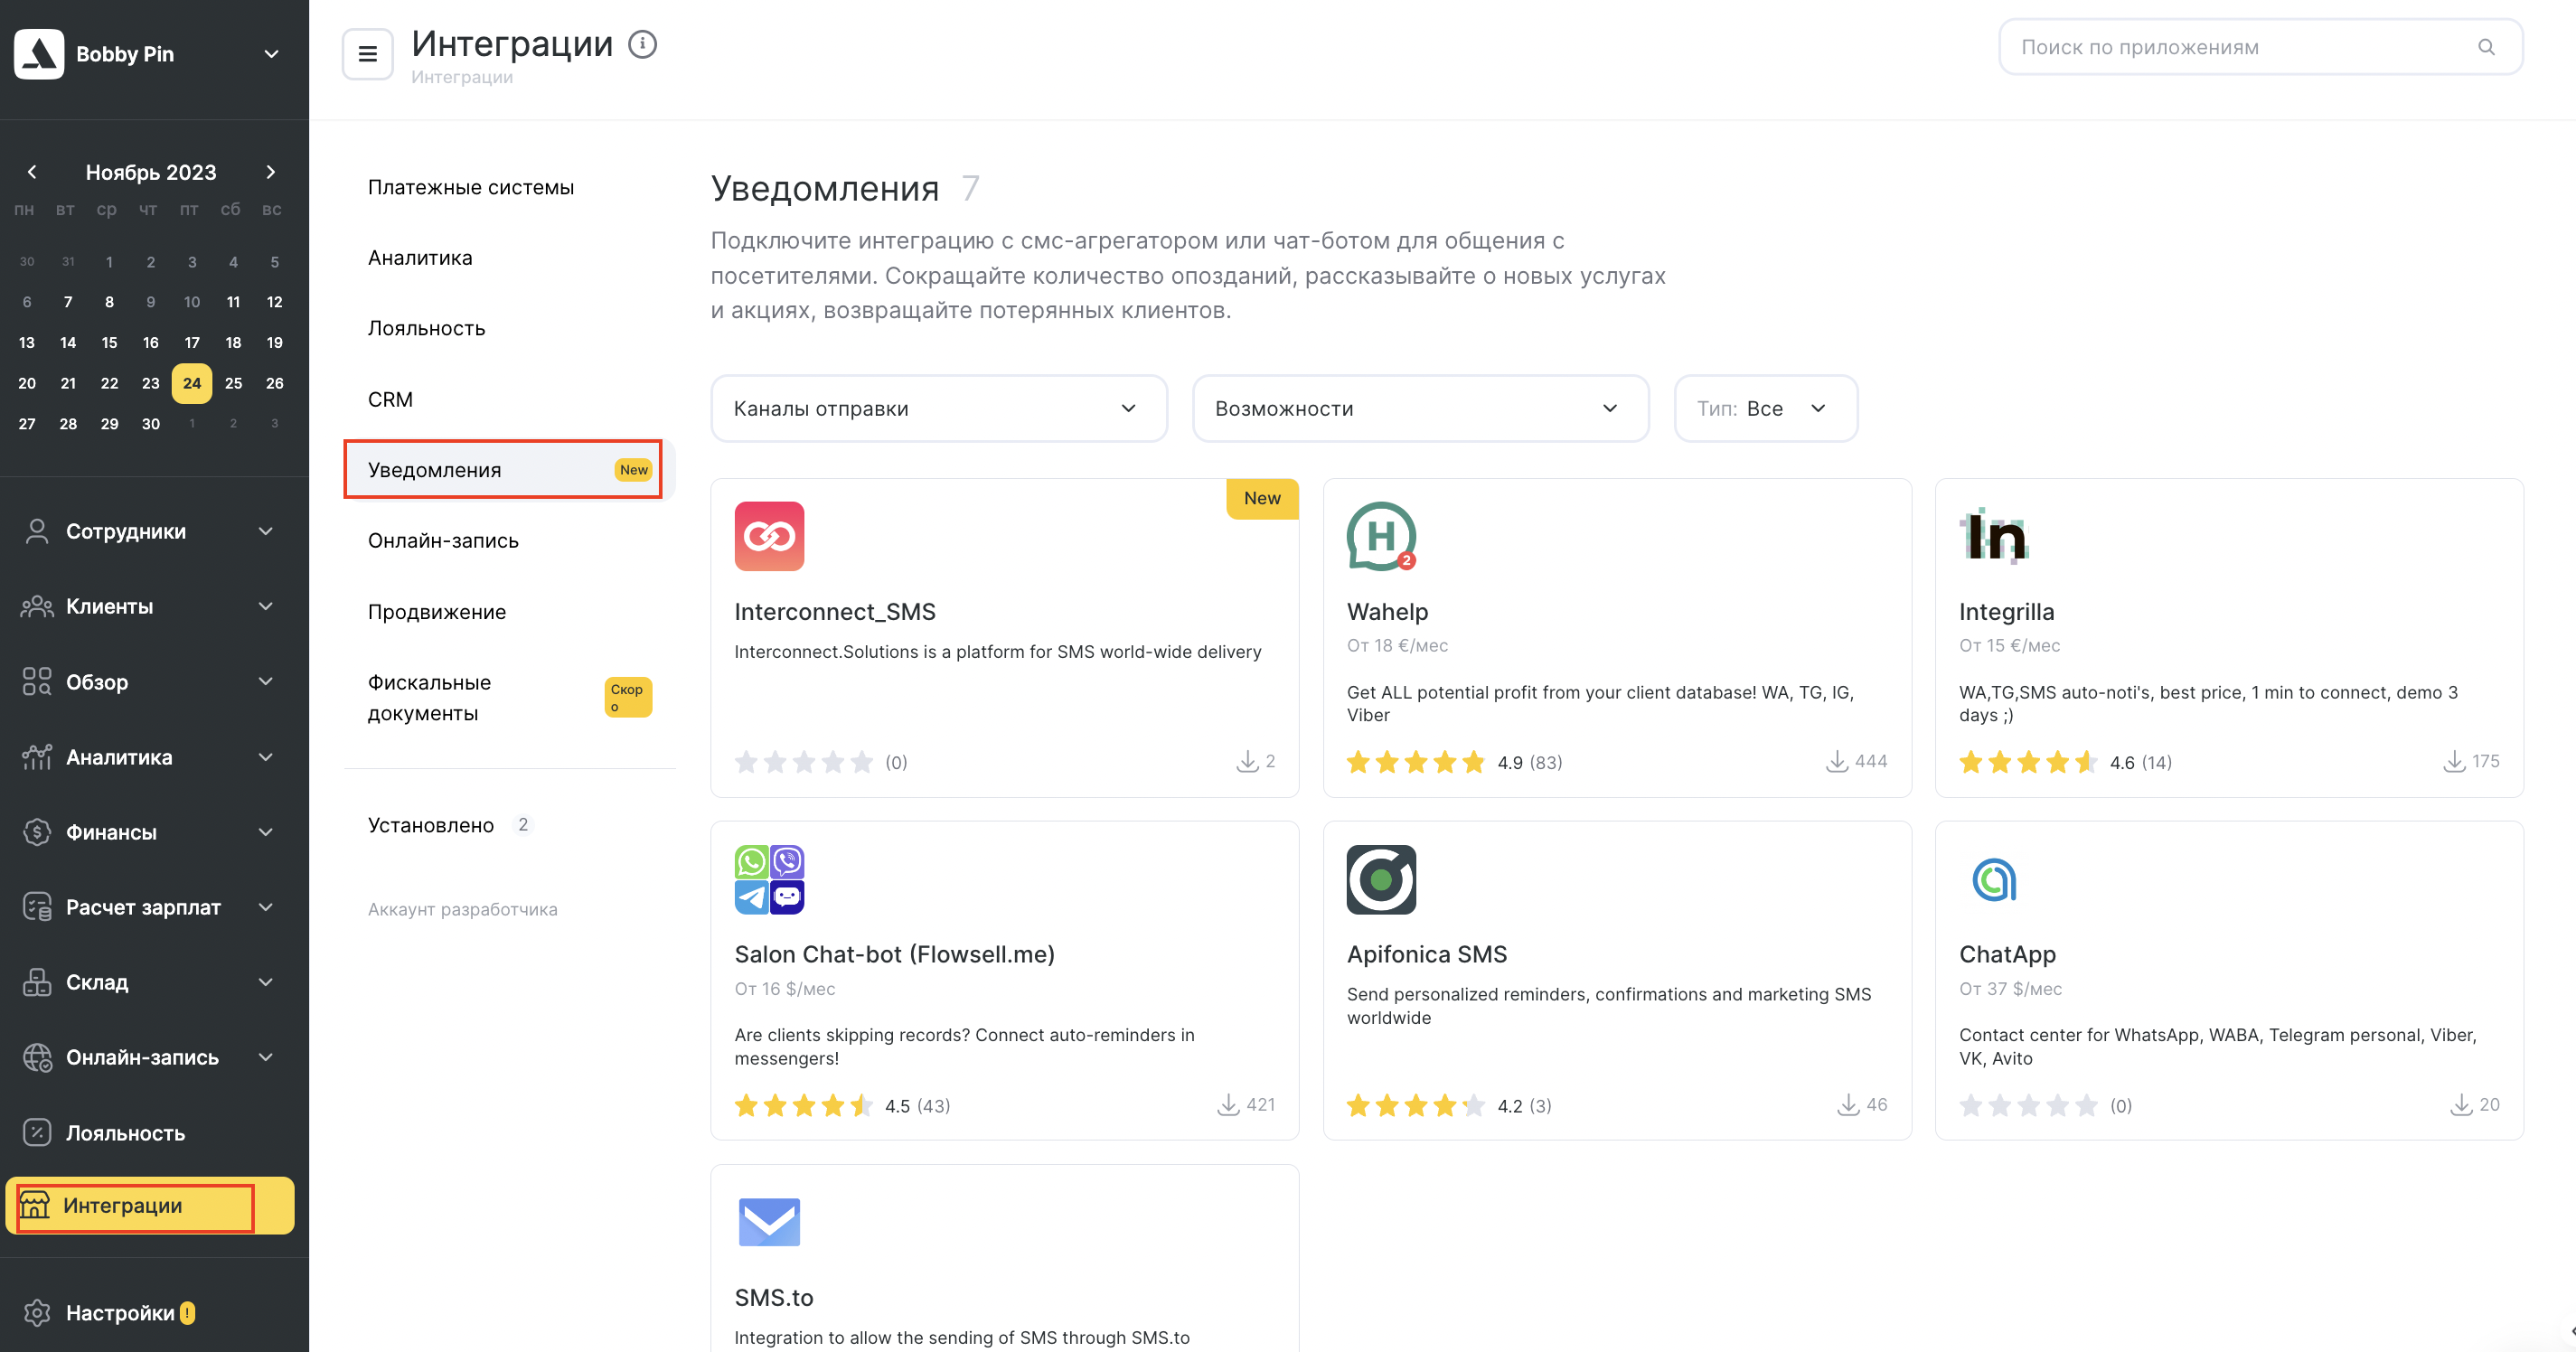
Task: Click the Bobby Pin logo icon
Action: click(x=39, y=54)
